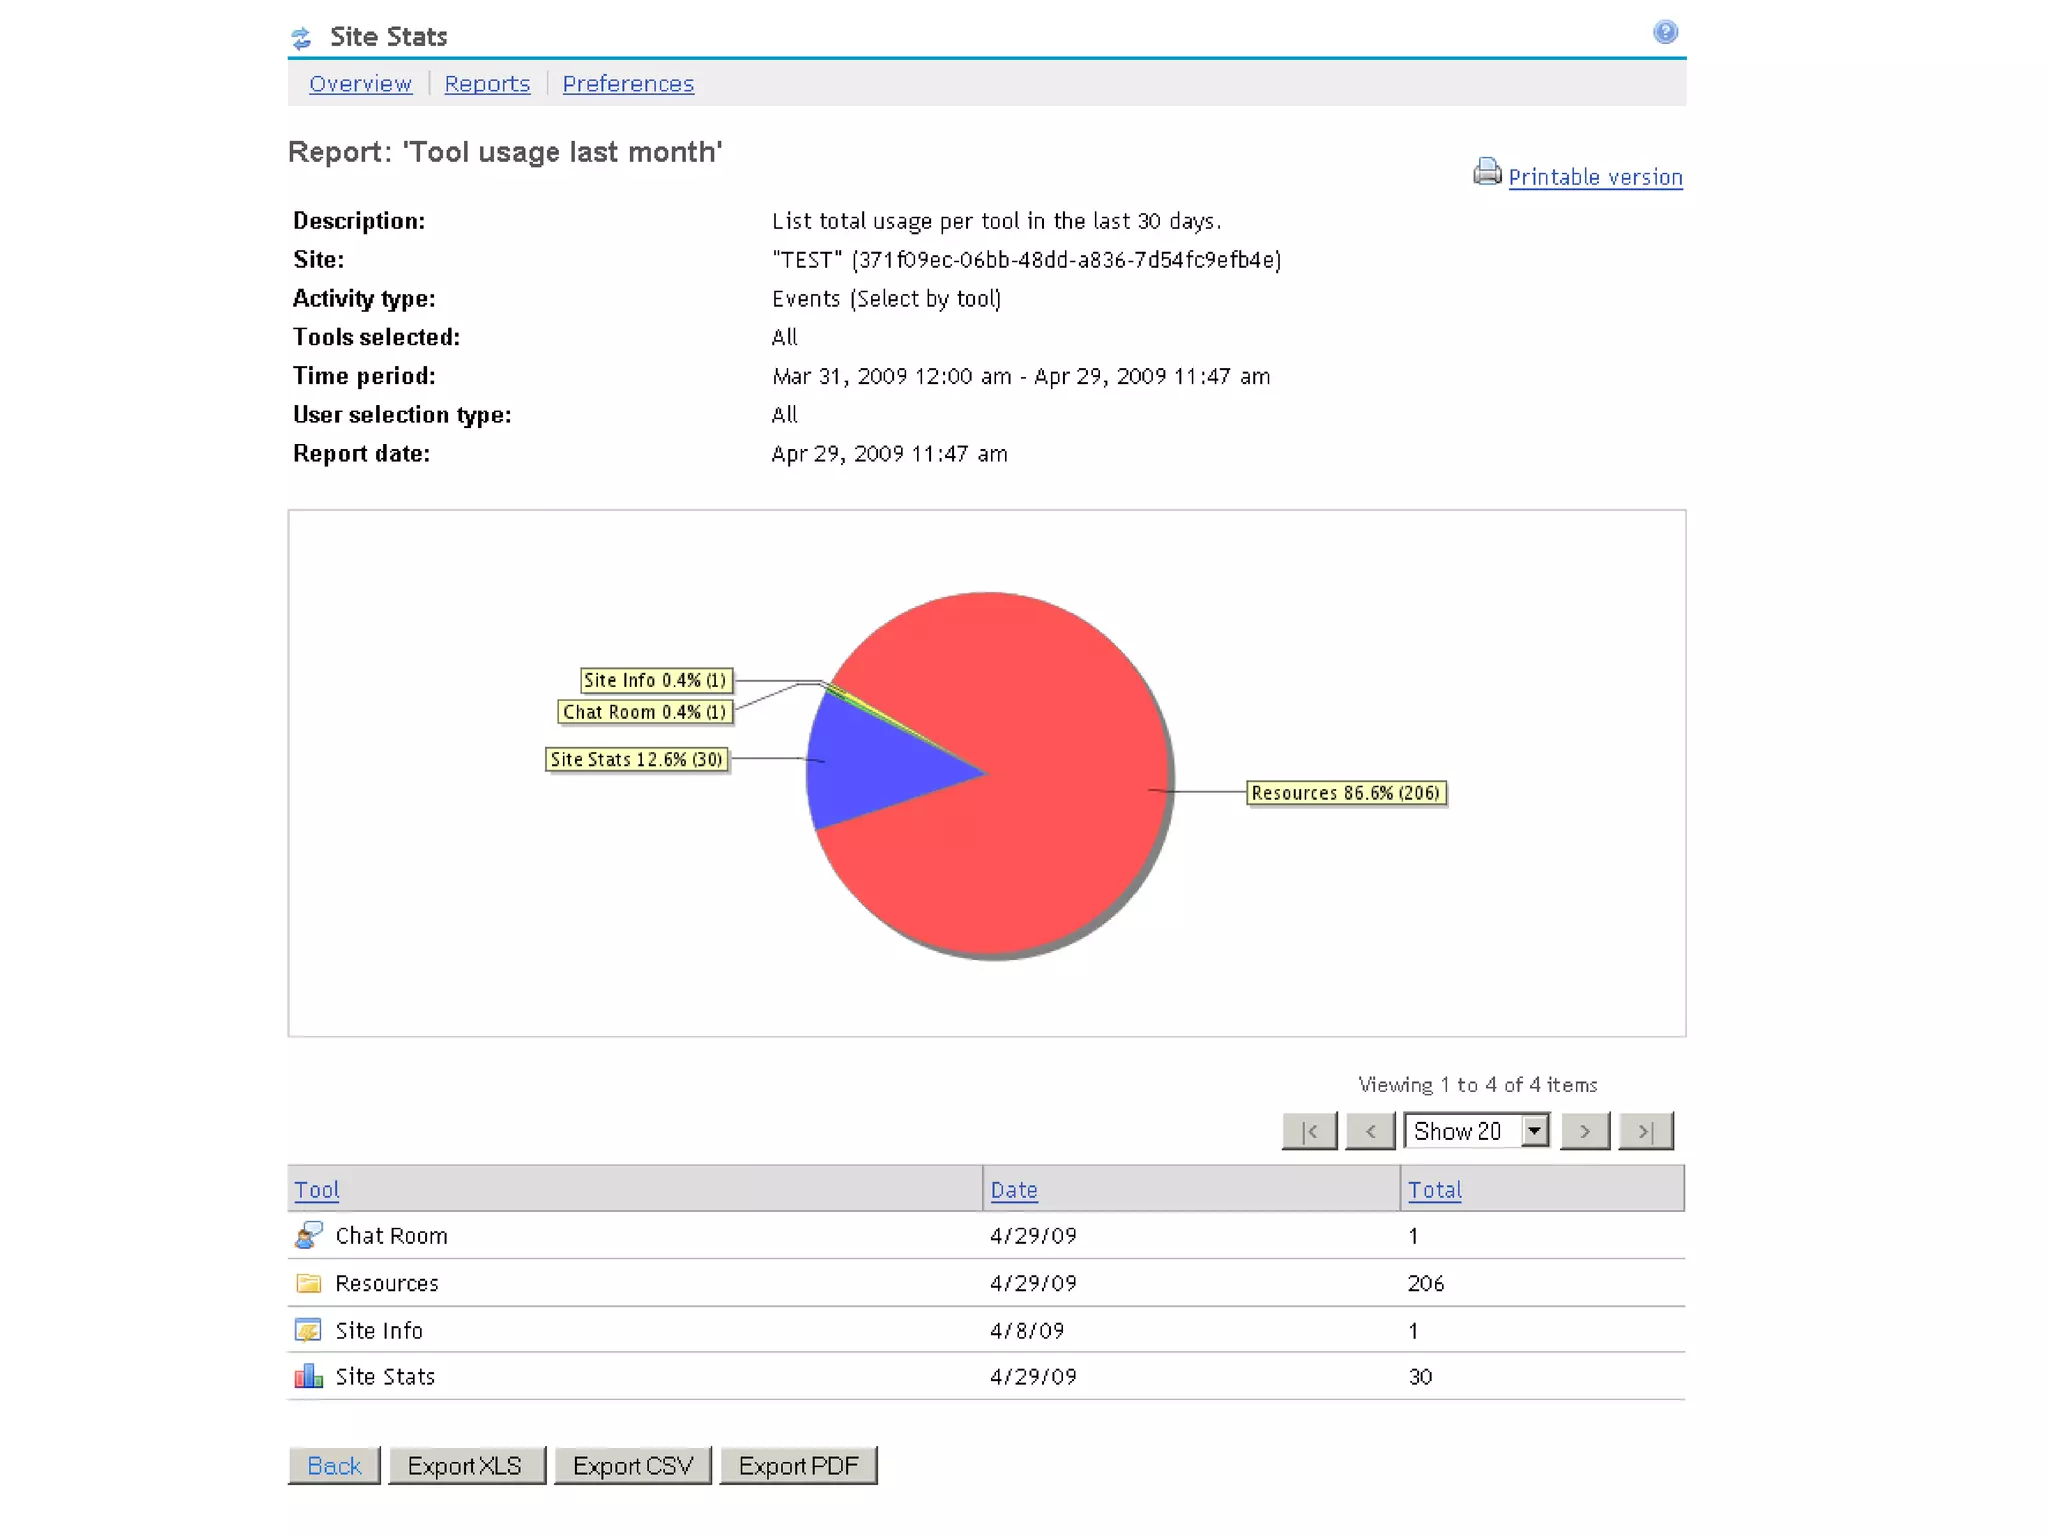Go to last page of results
The image size is (2048, 1536).
pos(1646,1131)
